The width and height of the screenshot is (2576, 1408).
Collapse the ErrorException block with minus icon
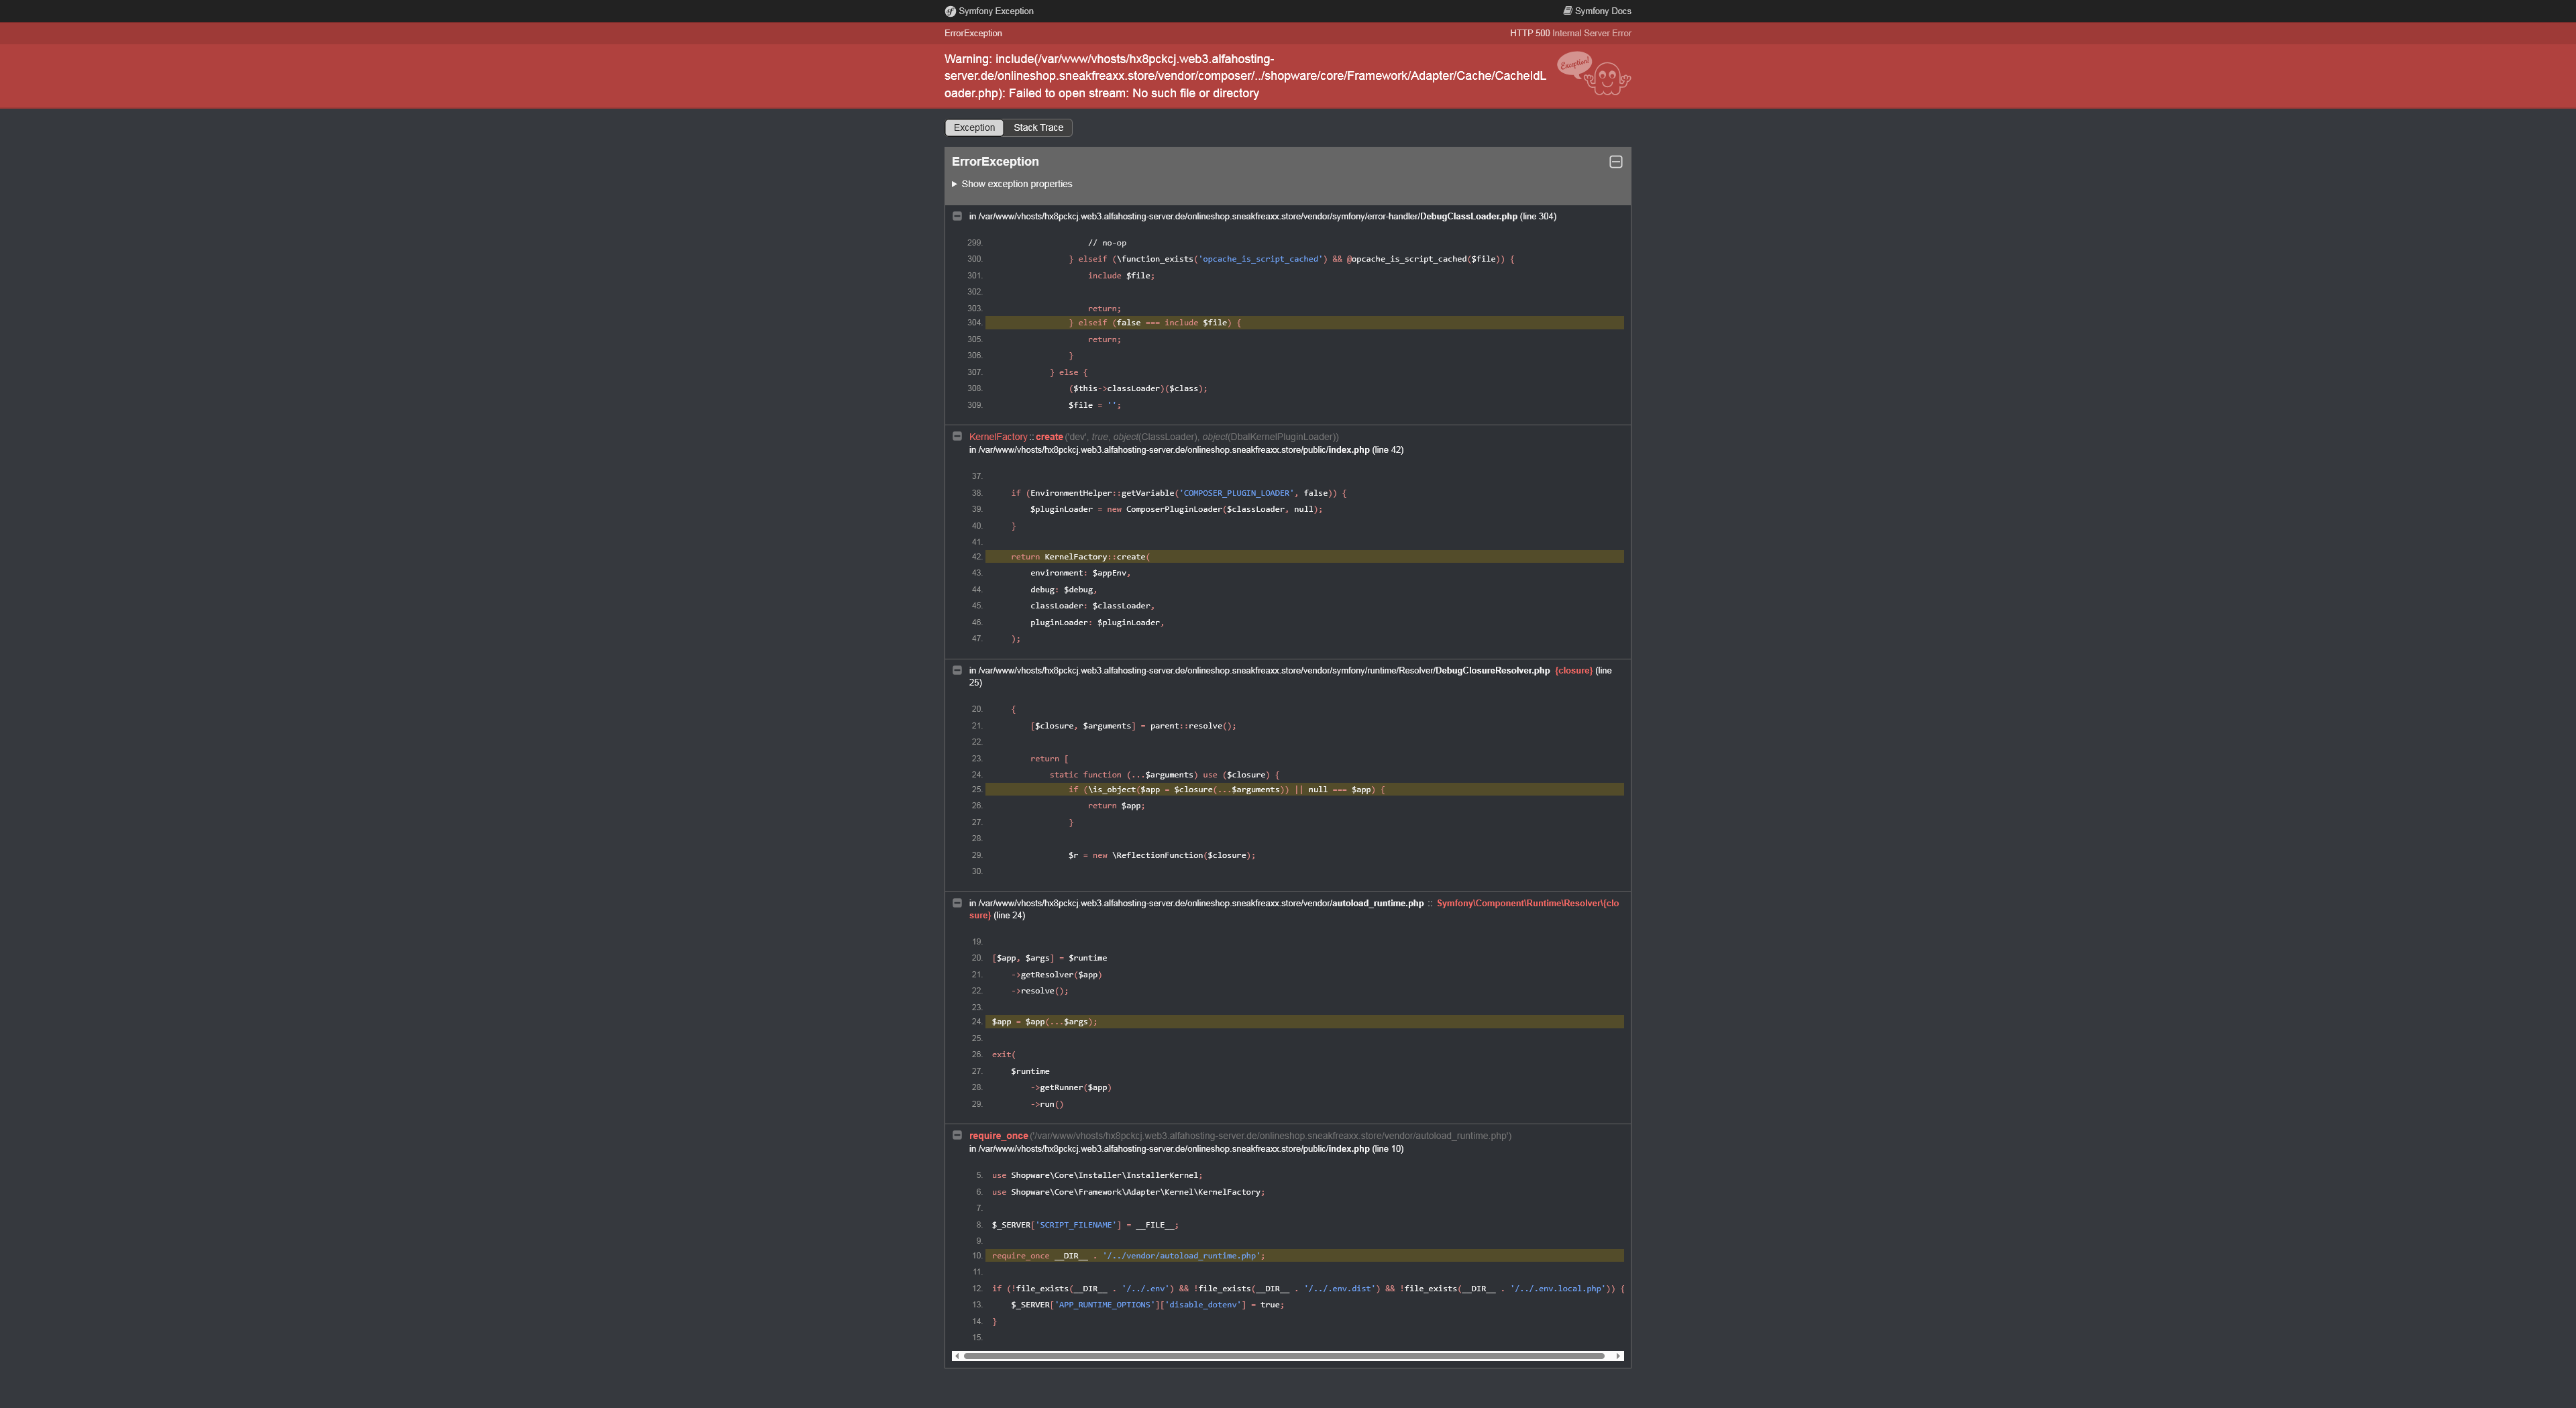[1615, 162]
